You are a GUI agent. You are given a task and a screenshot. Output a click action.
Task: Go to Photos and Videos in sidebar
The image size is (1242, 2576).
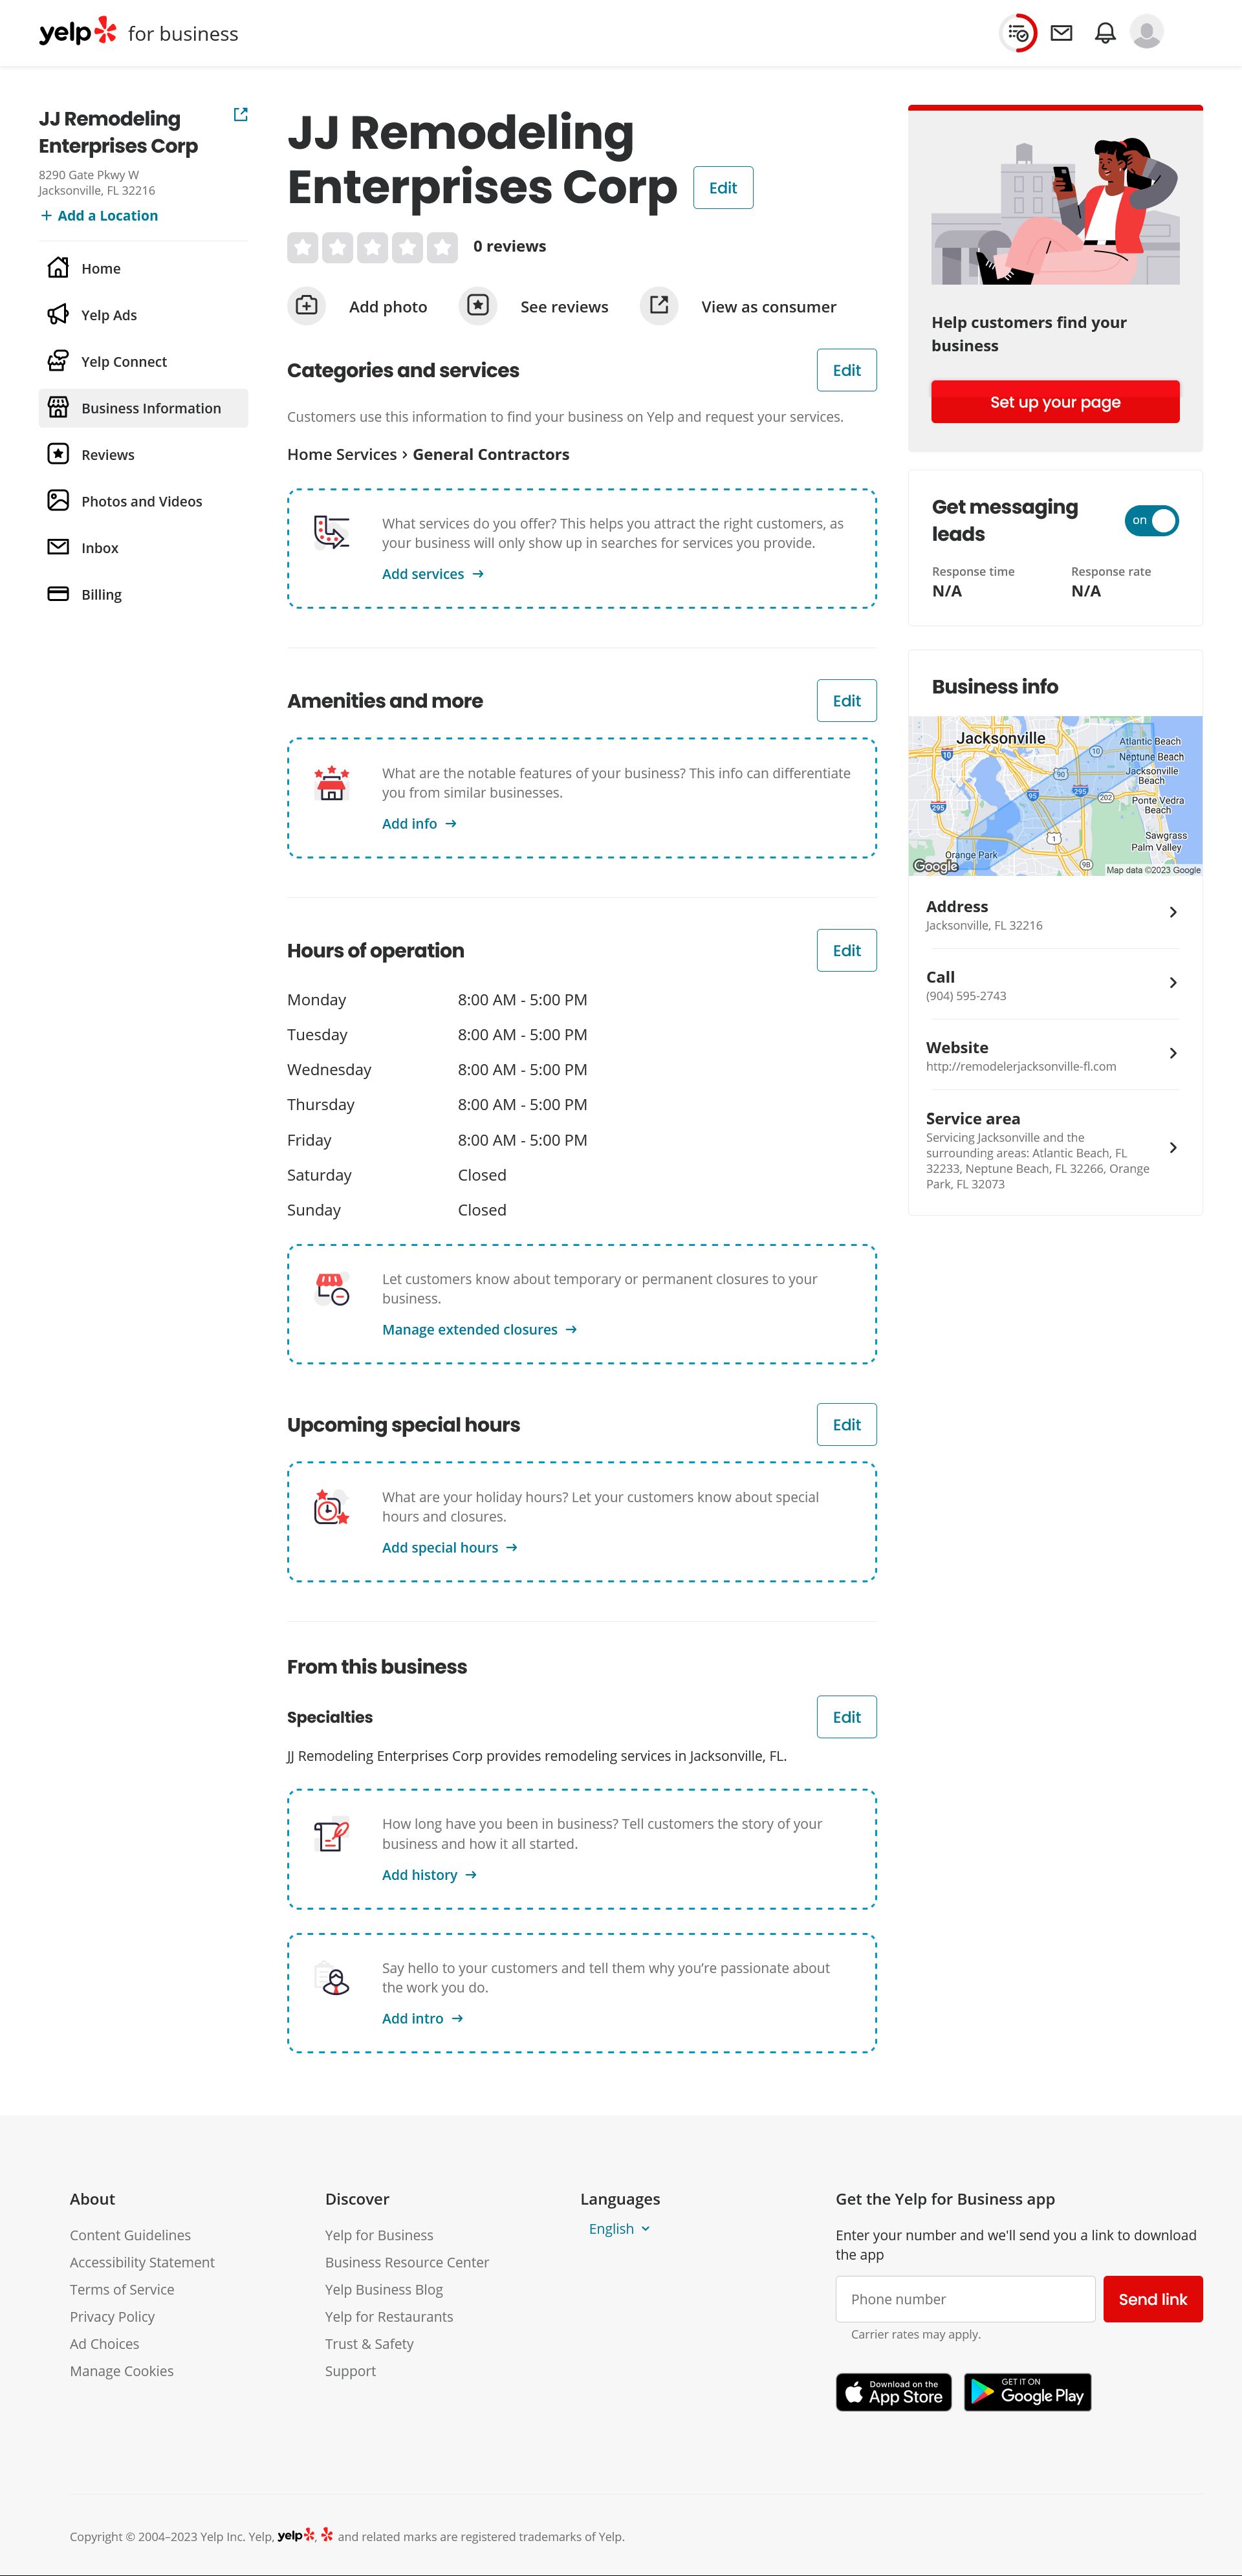pos(141,501)
